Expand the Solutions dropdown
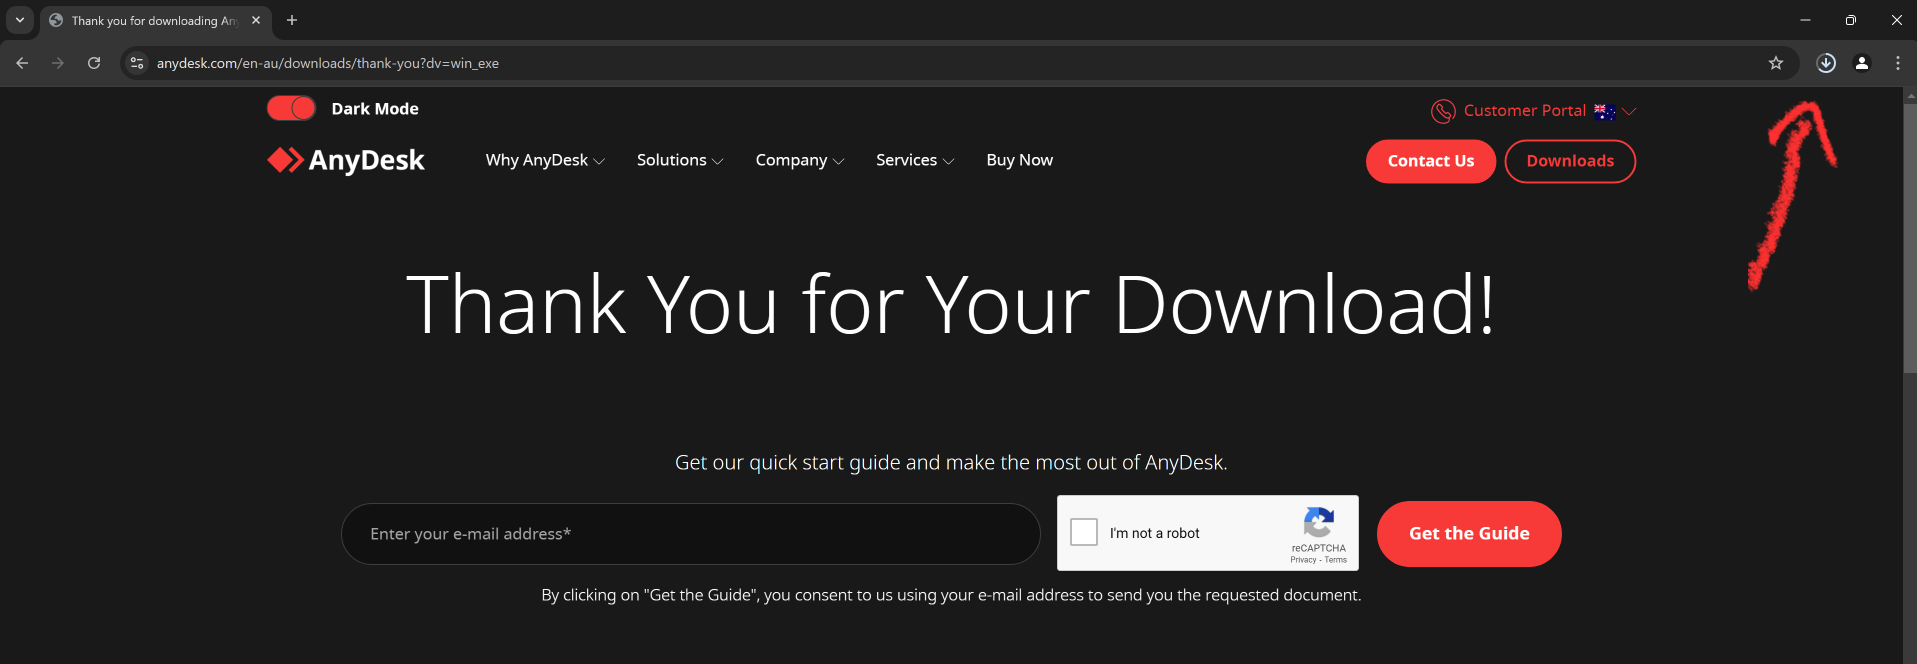This screenshot has width=1917, height=664. (x=679, y=160)
